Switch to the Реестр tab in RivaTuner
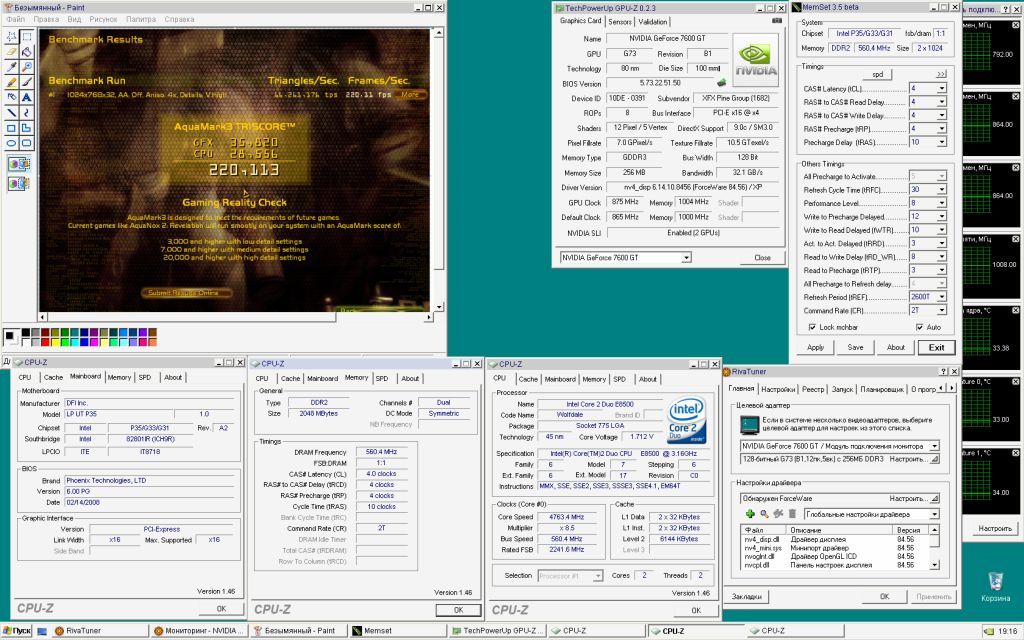The height and width of the screenshot is (640, 1024). [x=812, y=389]
